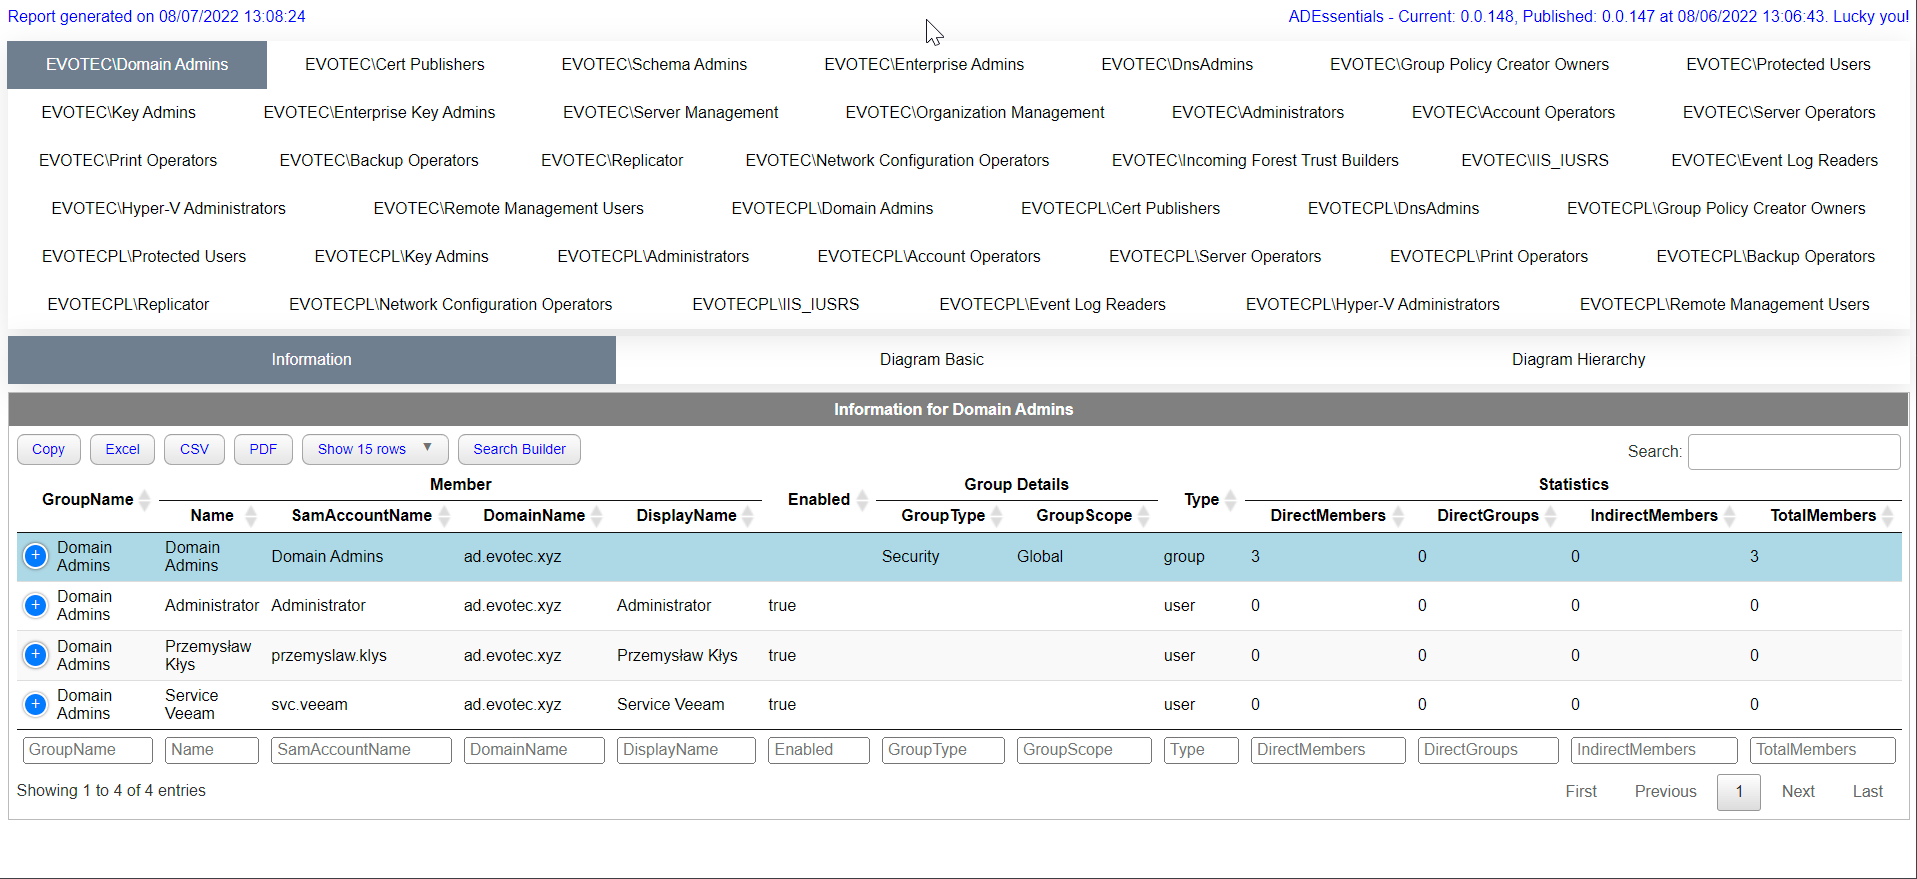
Task: Sort by Enabled column arrows
Action: [x=862, y=499]
